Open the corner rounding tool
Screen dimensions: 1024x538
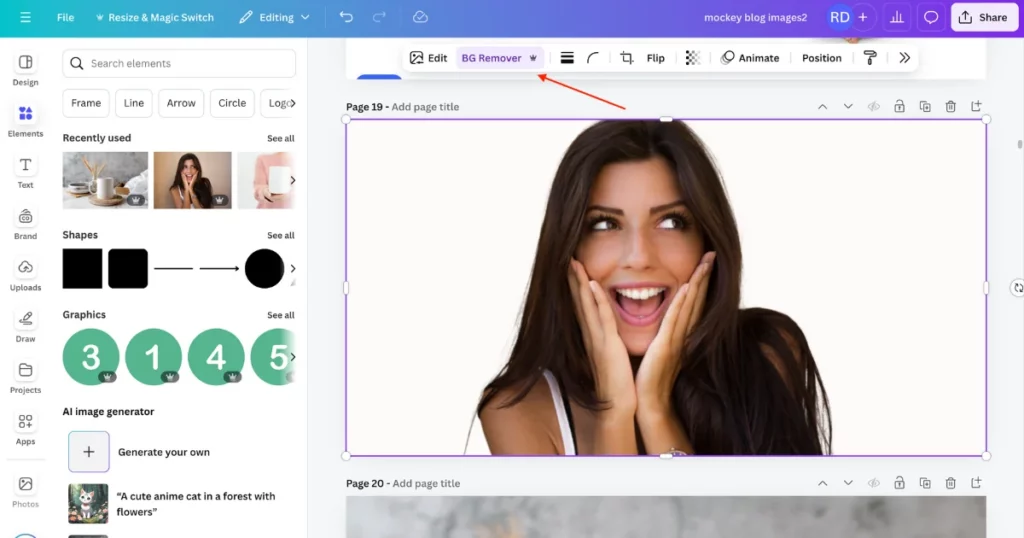point(593,58)
